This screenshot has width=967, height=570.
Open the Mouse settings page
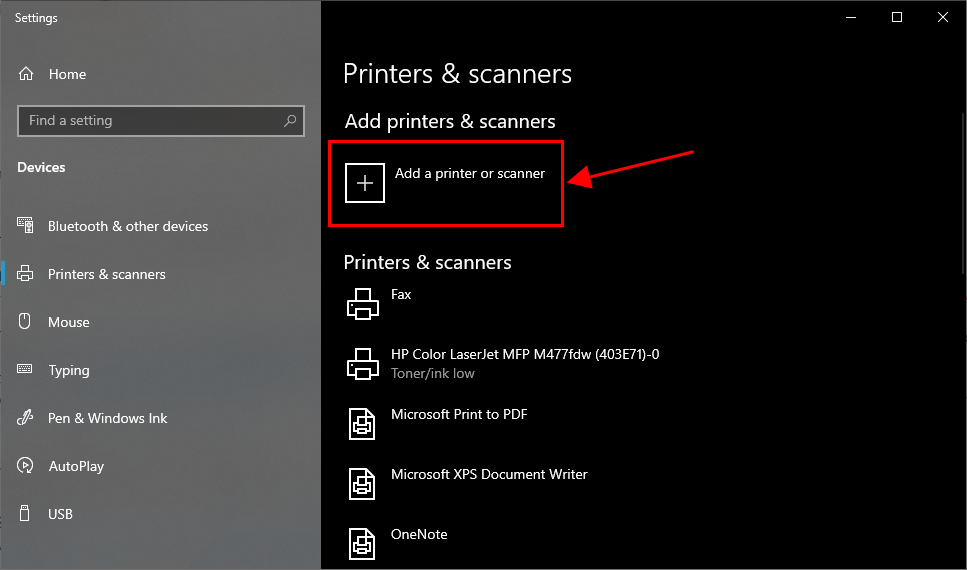pos(69,322)
